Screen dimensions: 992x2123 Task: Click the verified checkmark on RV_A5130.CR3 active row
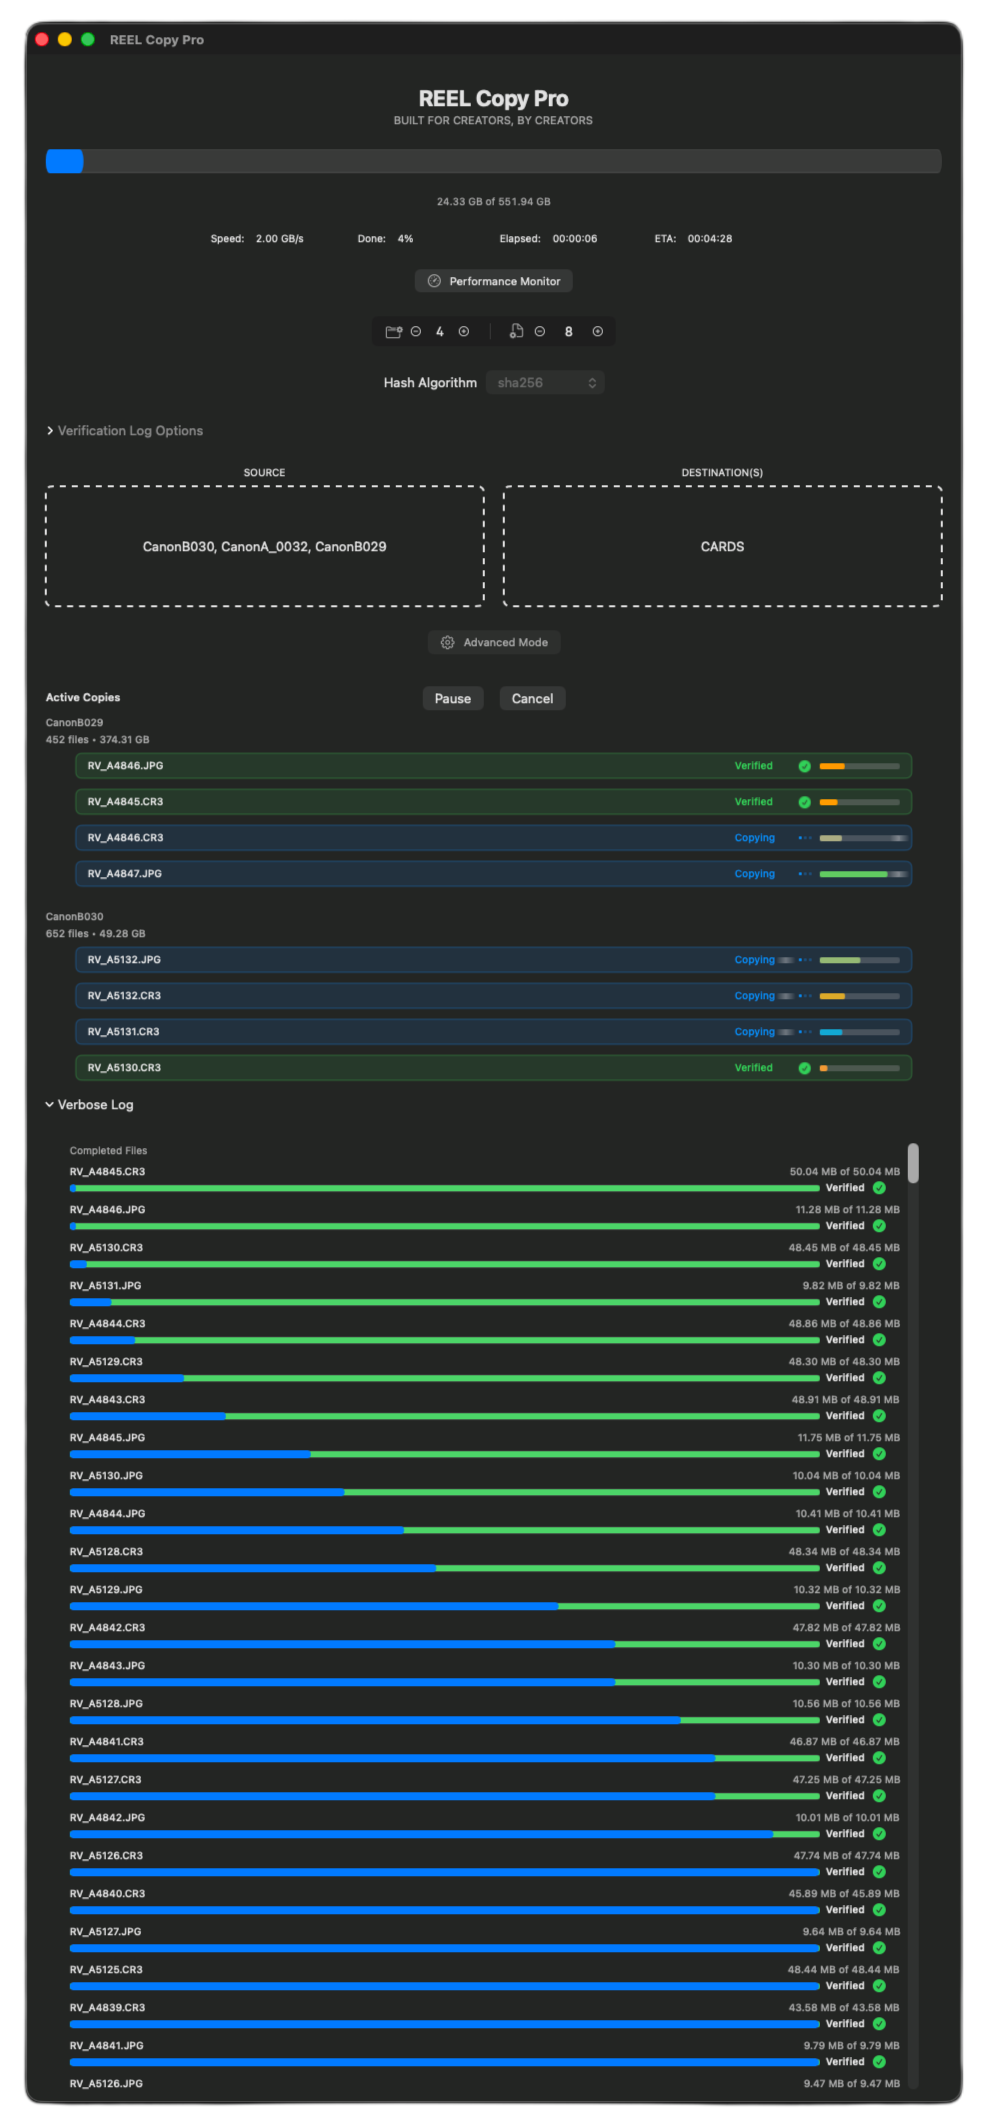tap(804, 1068)
